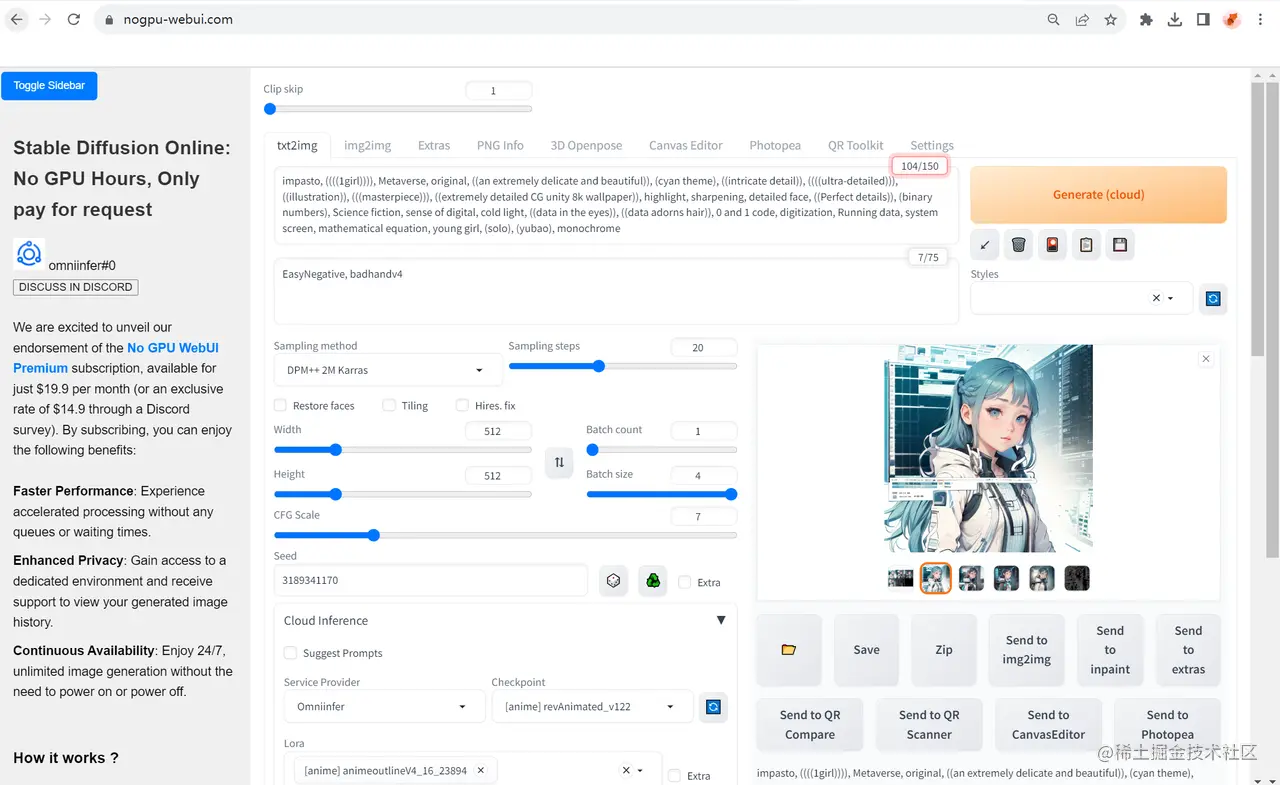This screenshot has width=1280, height=785.
Task: Enable the Tiling checkbox
Action: [389, 405]
